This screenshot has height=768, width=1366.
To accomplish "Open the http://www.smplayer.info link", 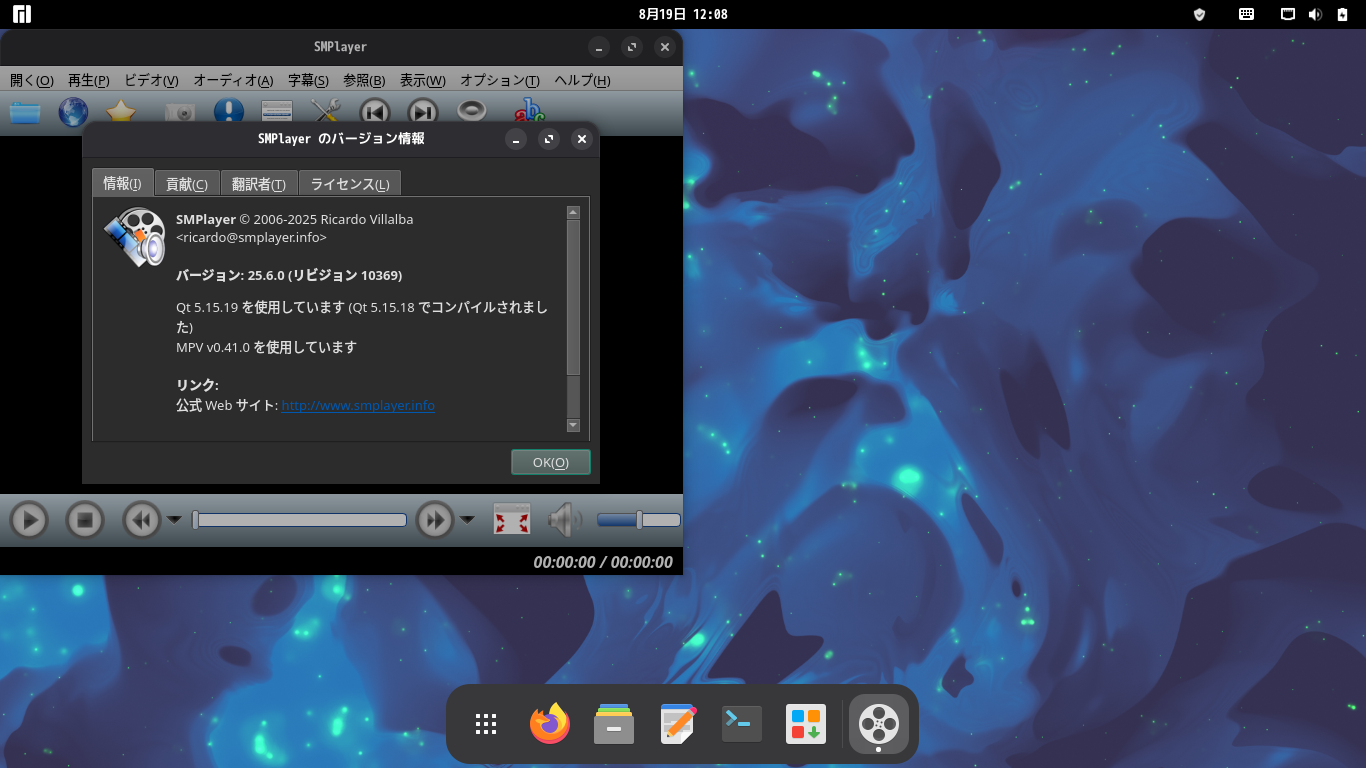I will [x=358, y=406].
